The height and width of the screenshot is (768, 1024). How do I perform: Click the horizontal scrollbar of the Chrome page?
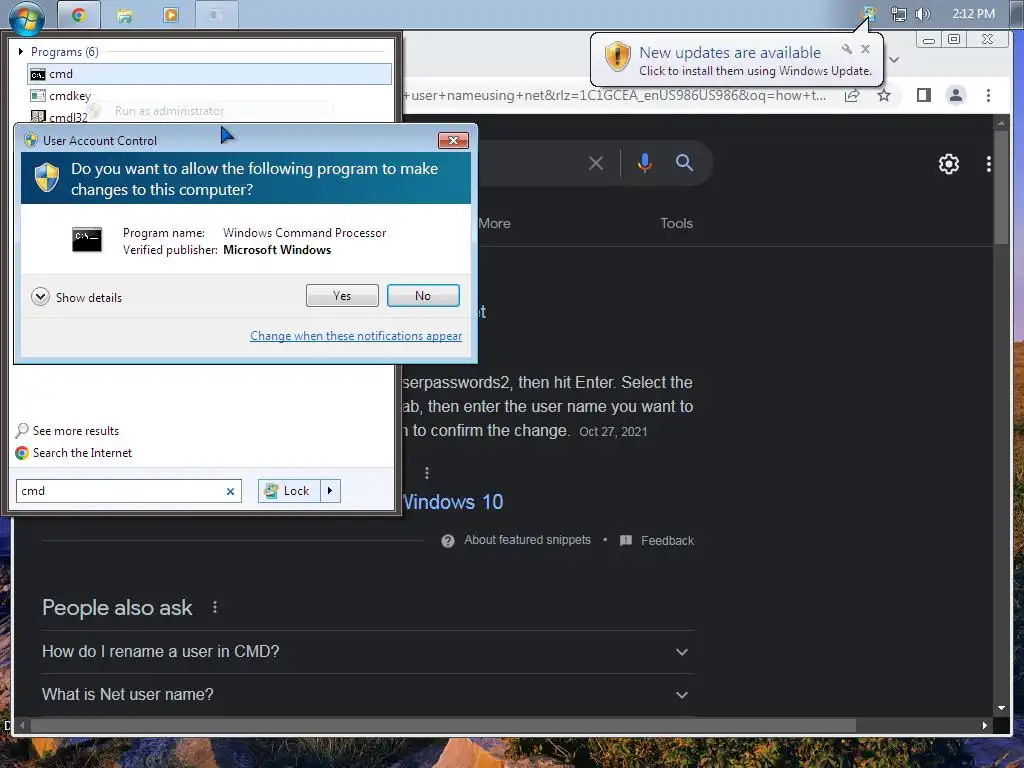[443, 726]
